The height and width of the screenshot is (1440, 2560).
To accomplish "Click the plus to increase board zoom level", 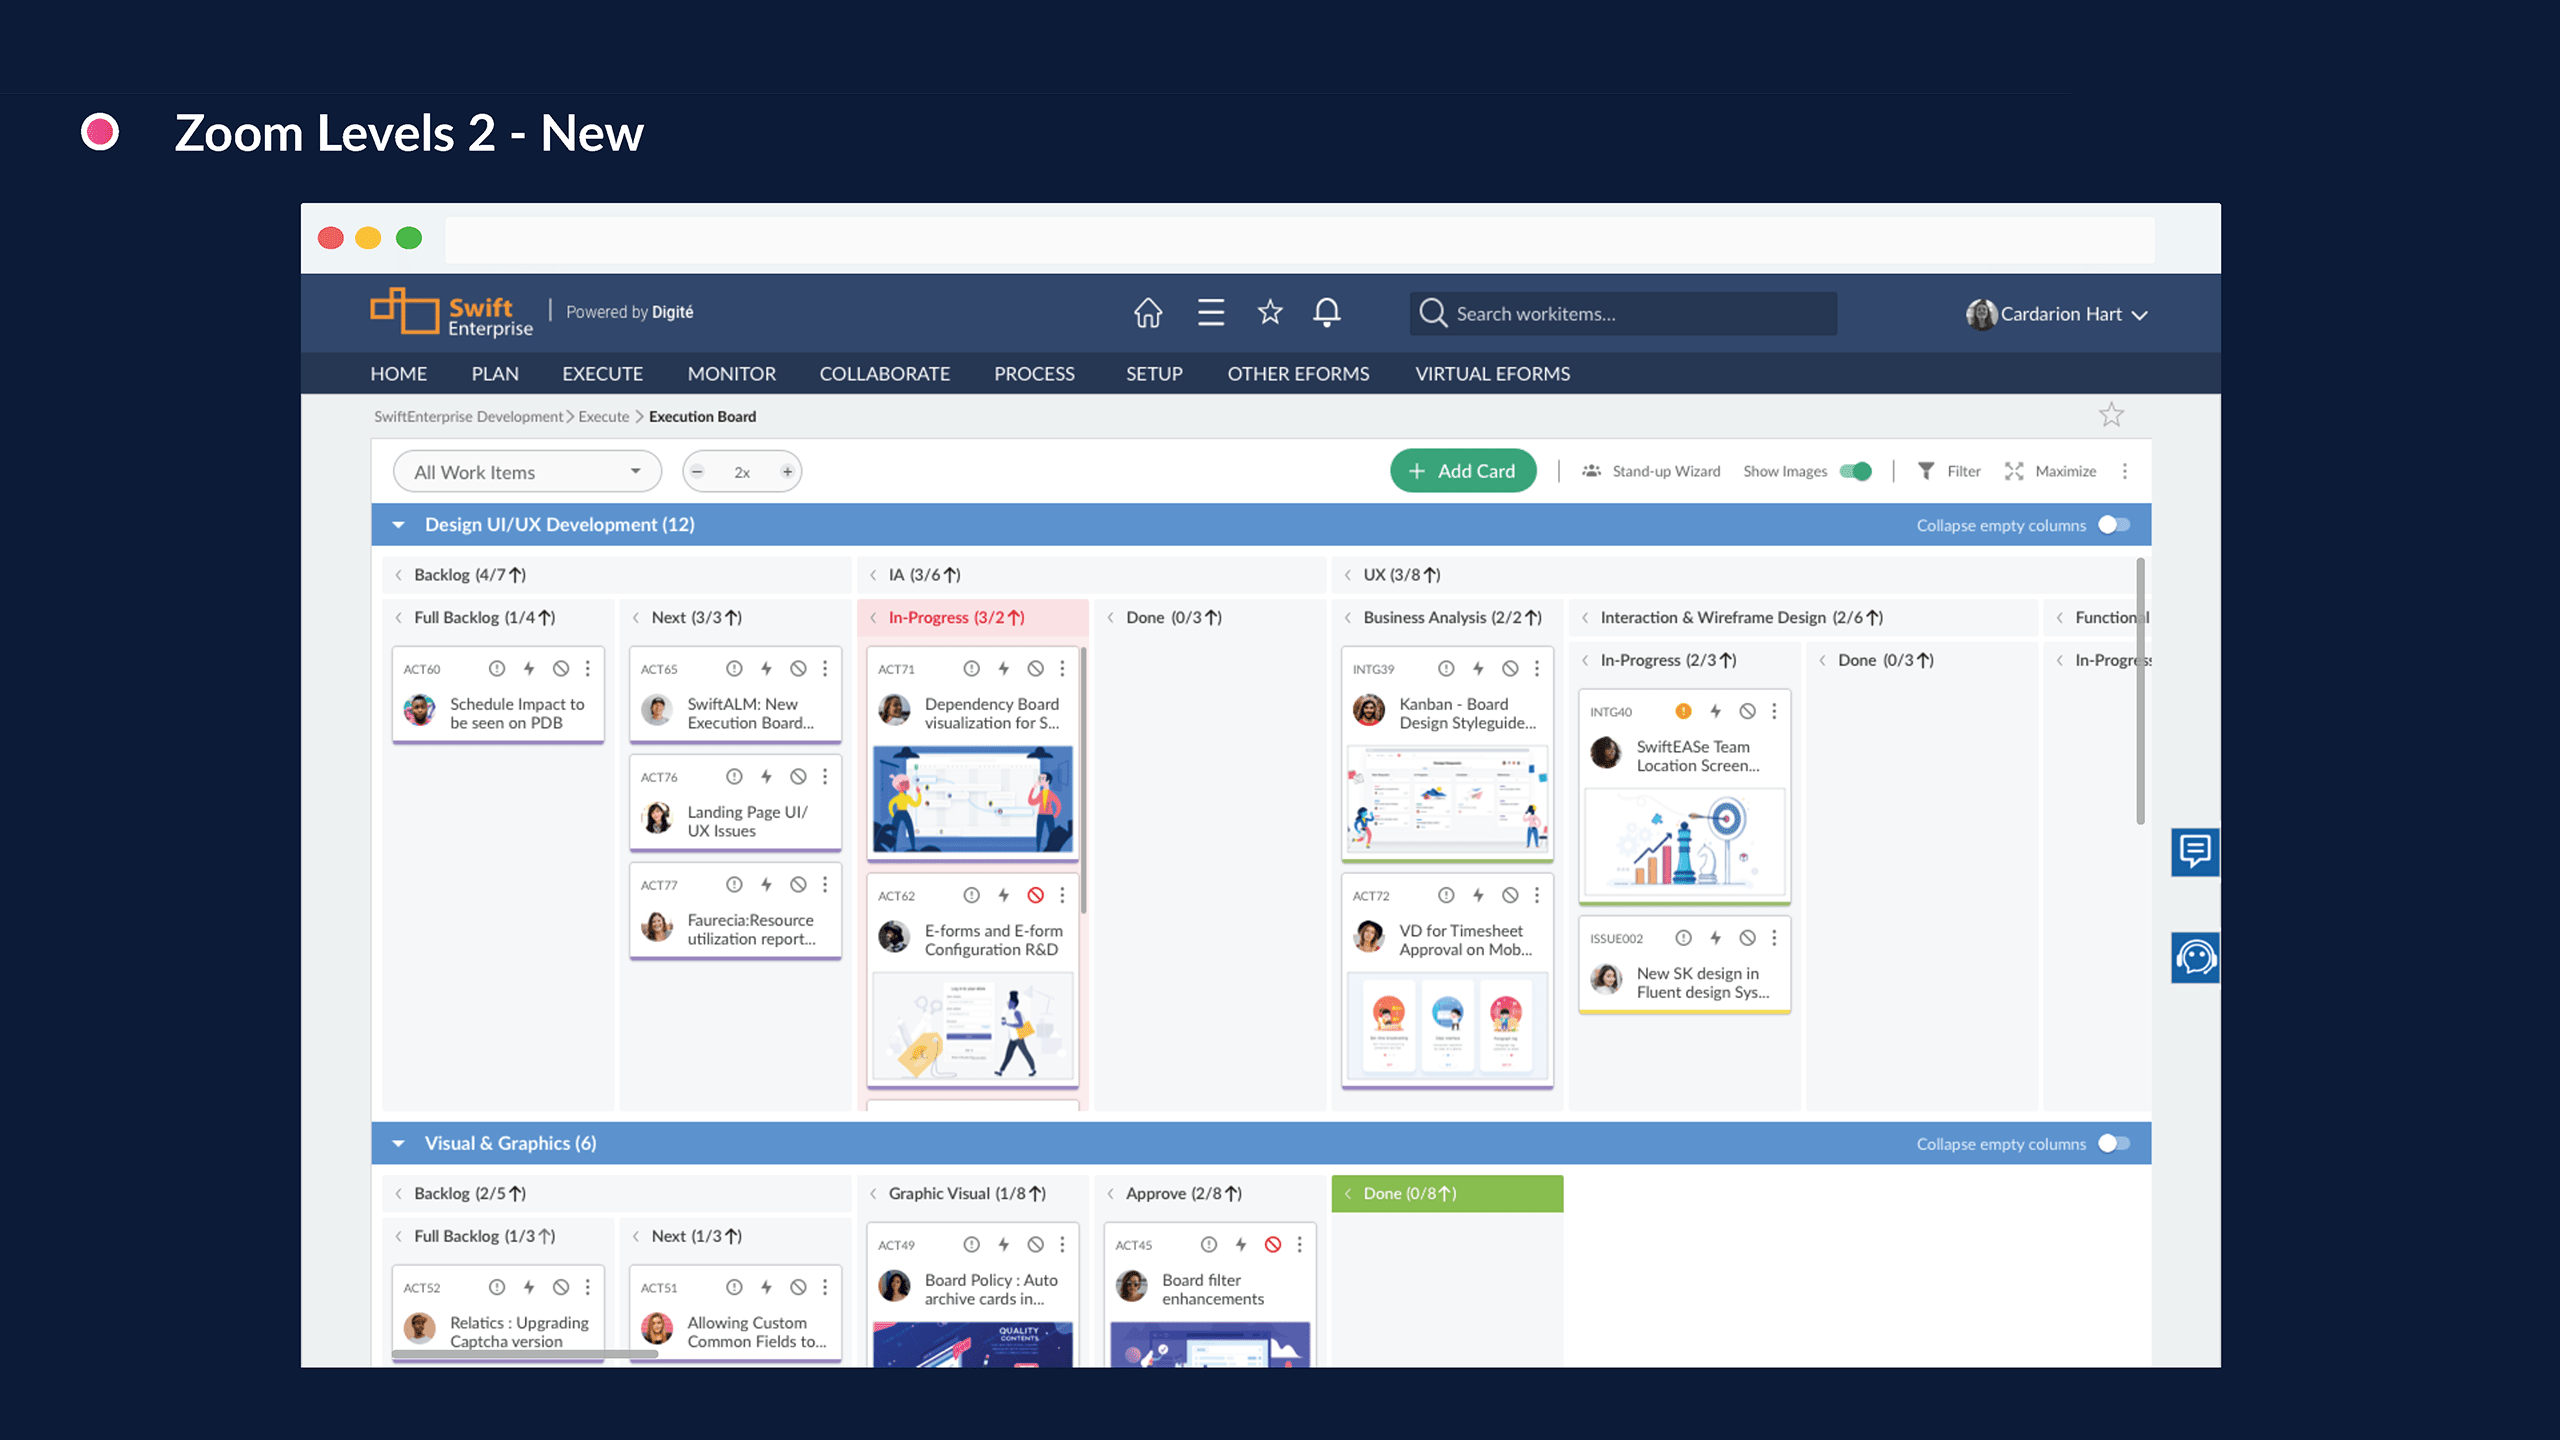I will tap(787, 470).
